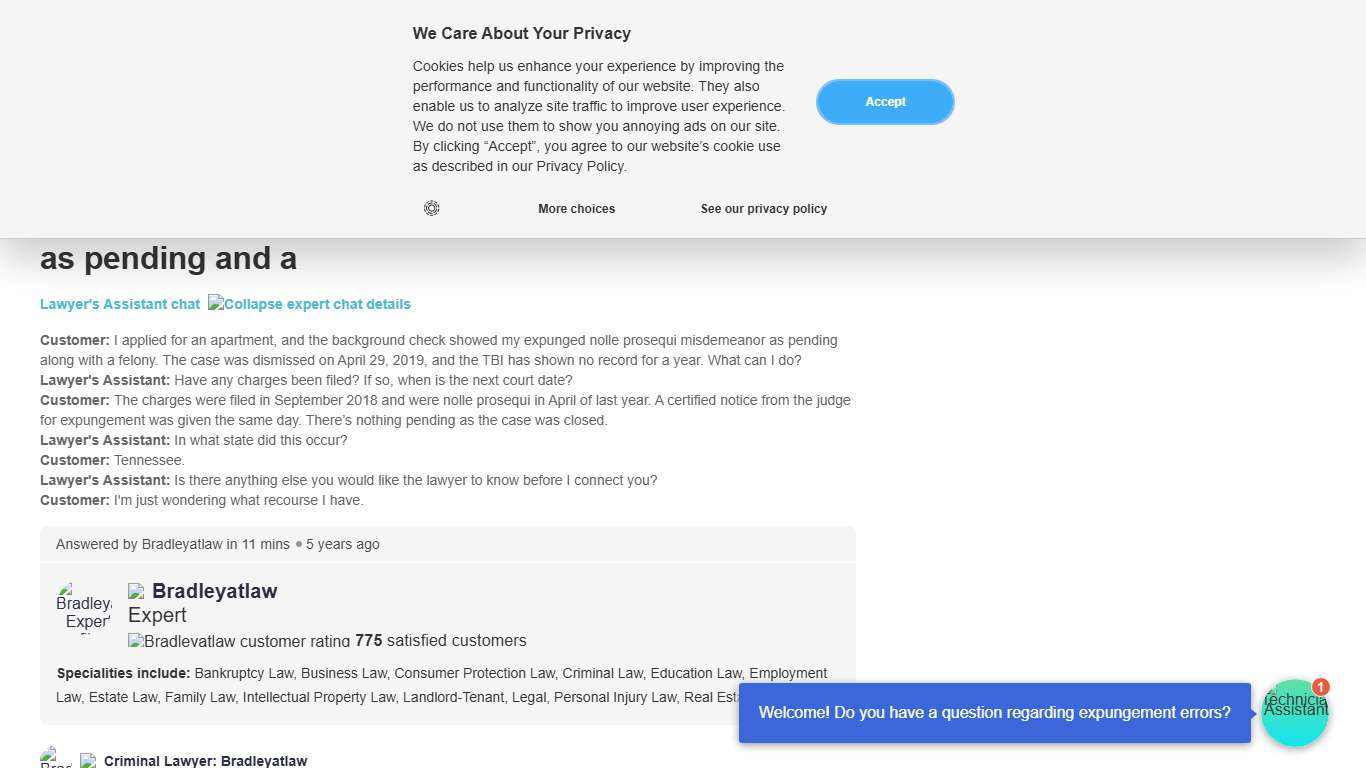
Task: Open the Welcome expungement errors chat bubble
Action: (994, 713)
